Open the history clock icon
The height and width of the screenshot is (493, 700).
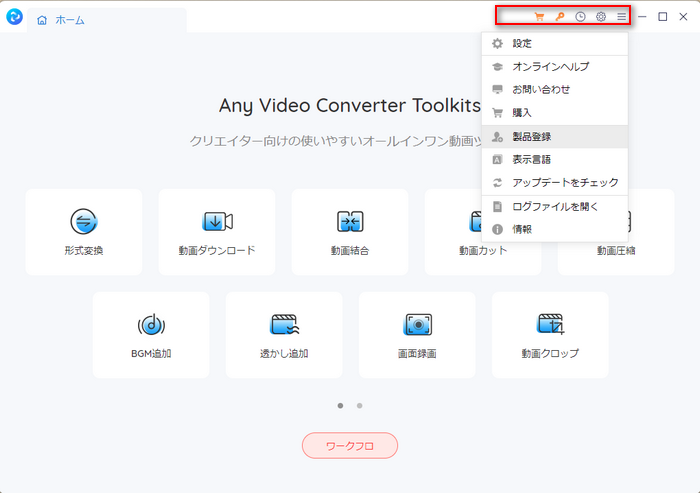(580, 17)
